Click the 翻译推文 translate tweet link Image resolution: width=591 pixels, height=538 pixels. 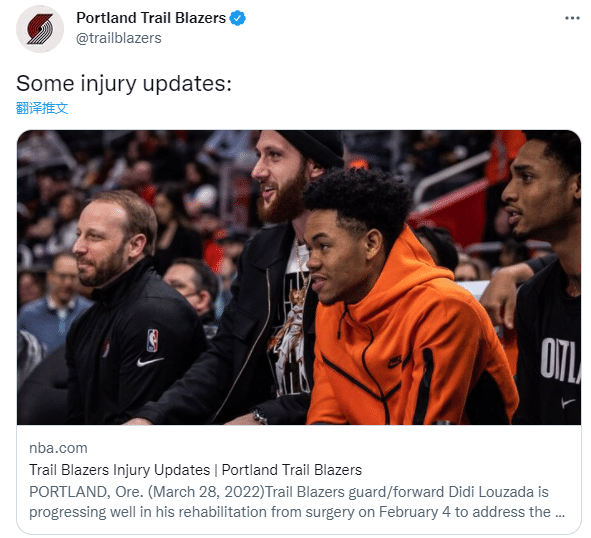tap(42, 108)
